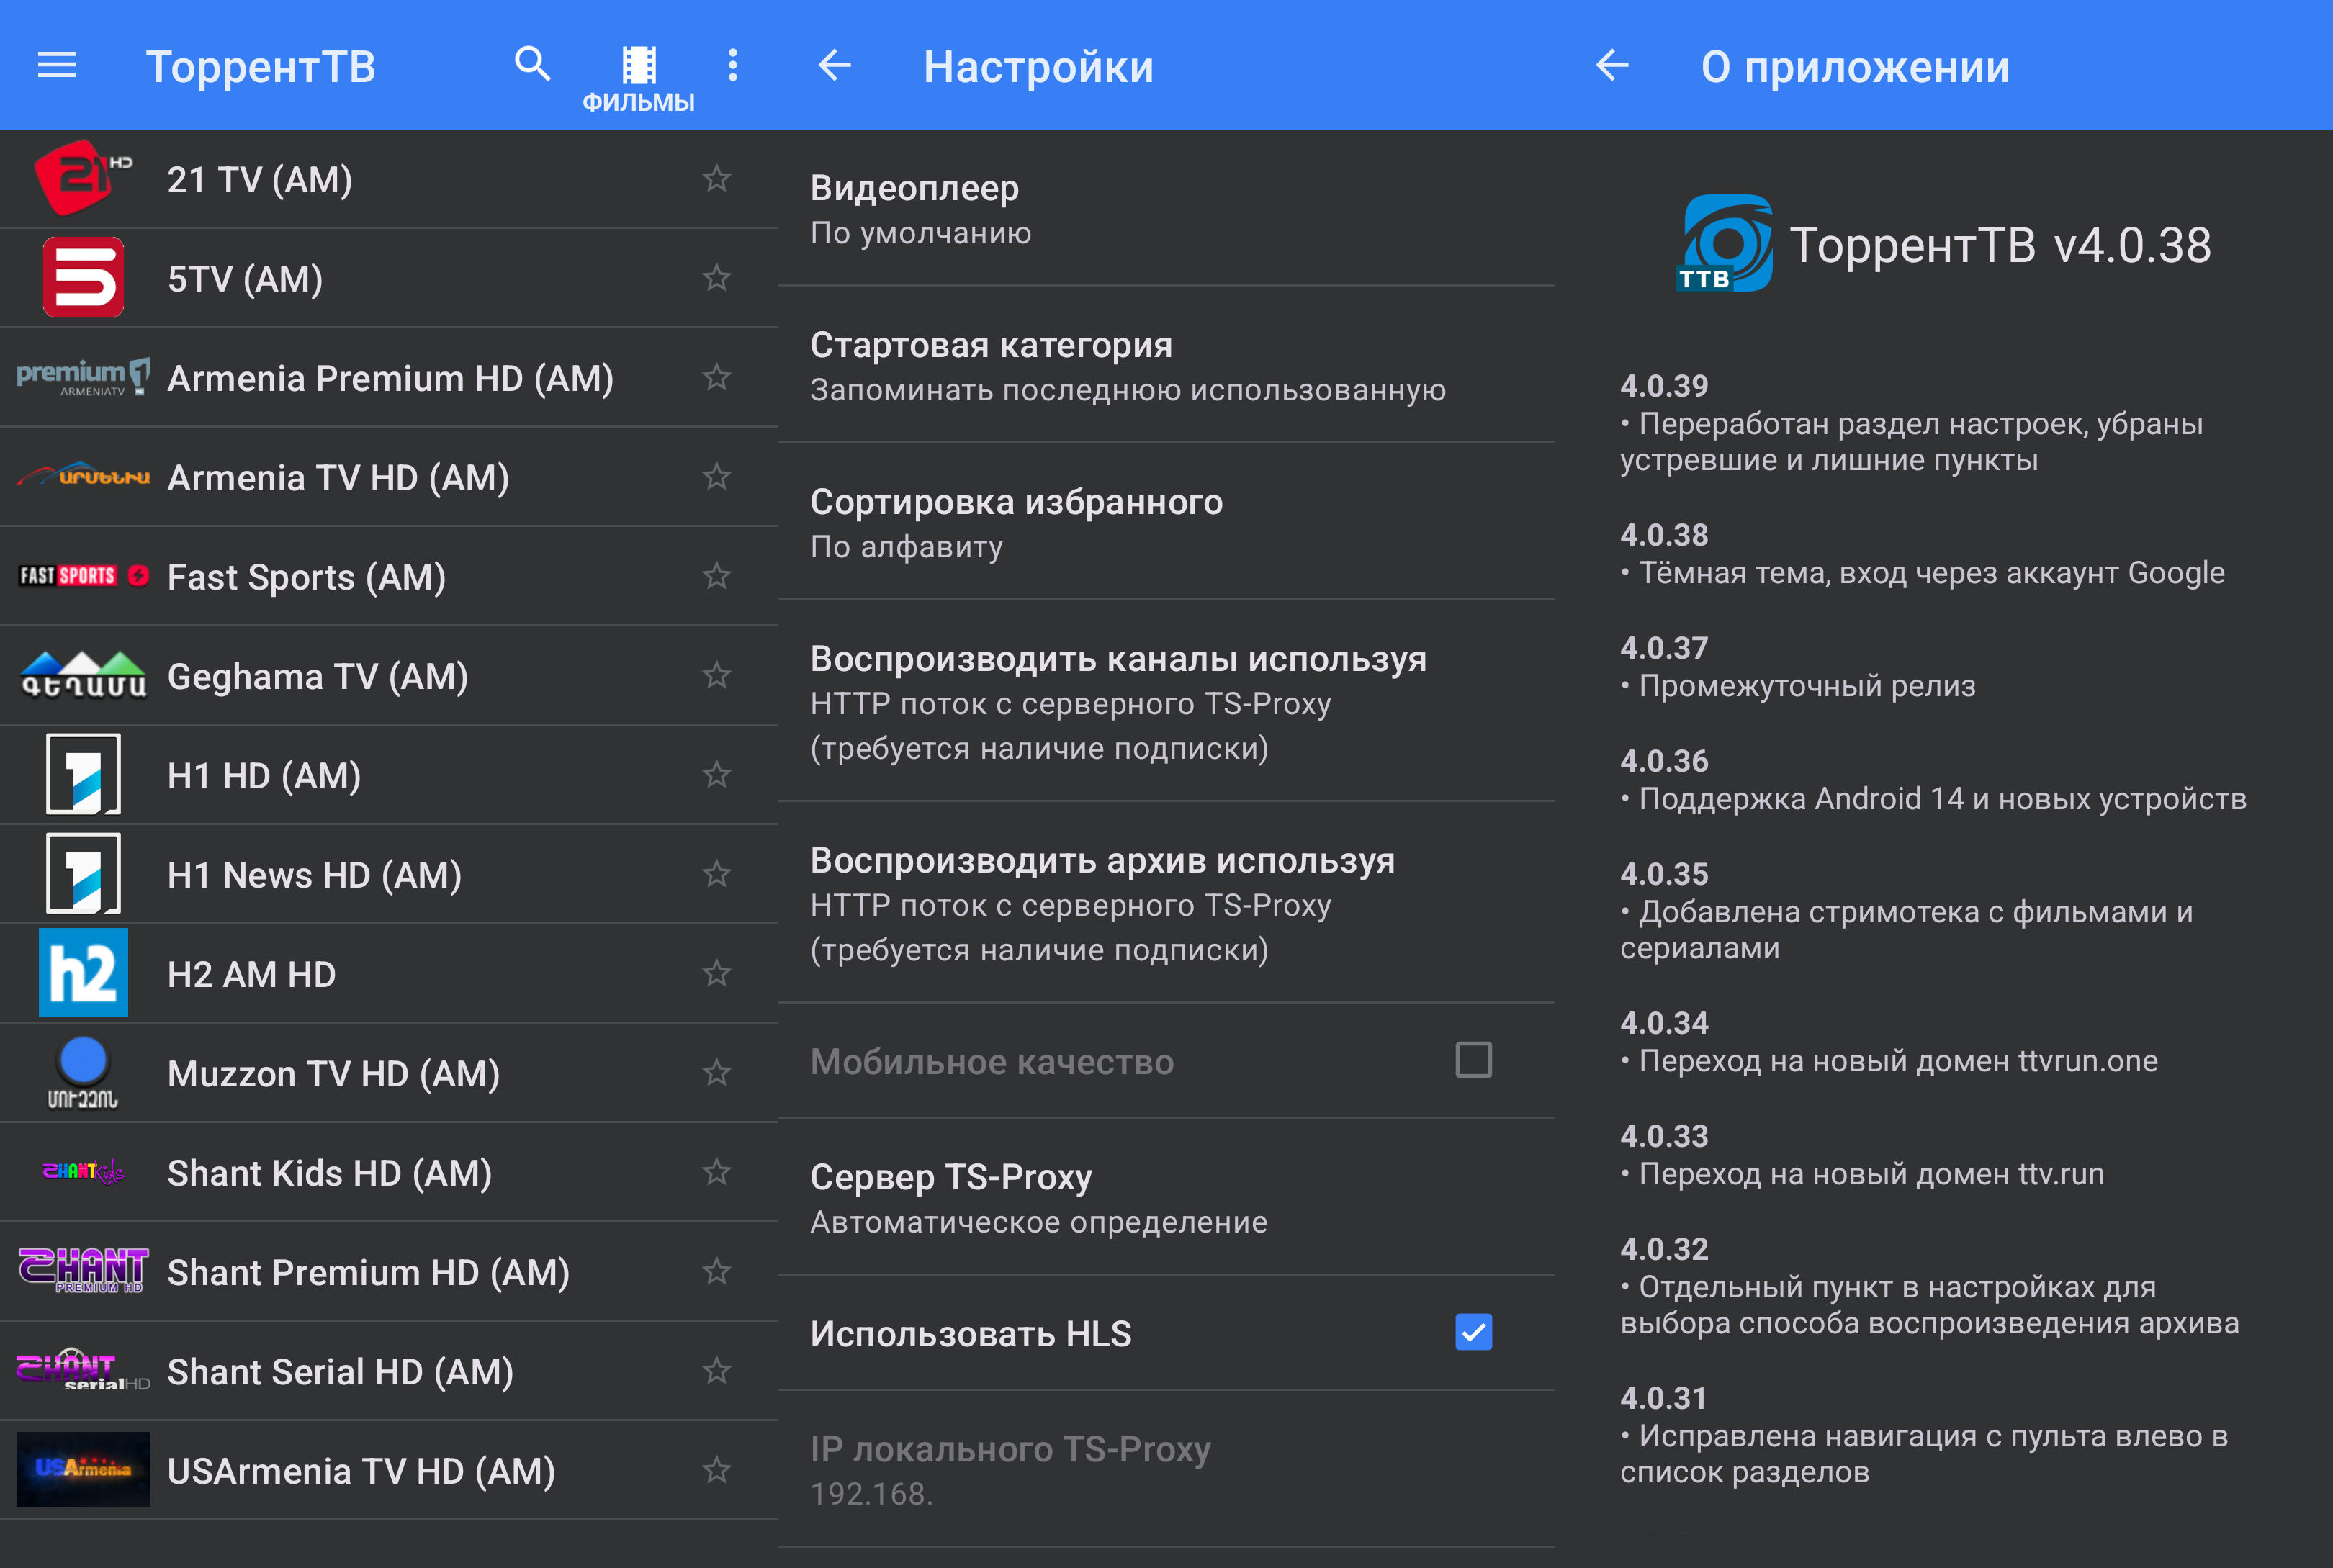Go back from the Настройки screen
This screenshot has width=2333, height=1568.
(835, 66)
